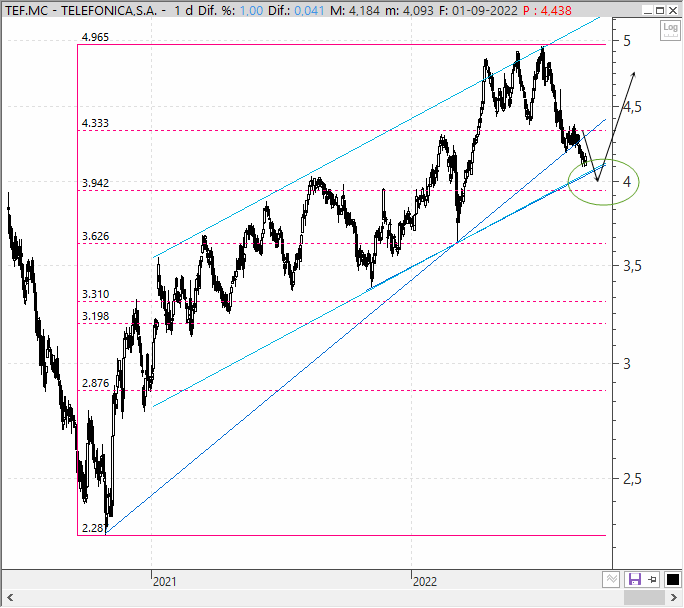Click the purple save disk icon
The image size is (684, 608).
pos(634,580)
